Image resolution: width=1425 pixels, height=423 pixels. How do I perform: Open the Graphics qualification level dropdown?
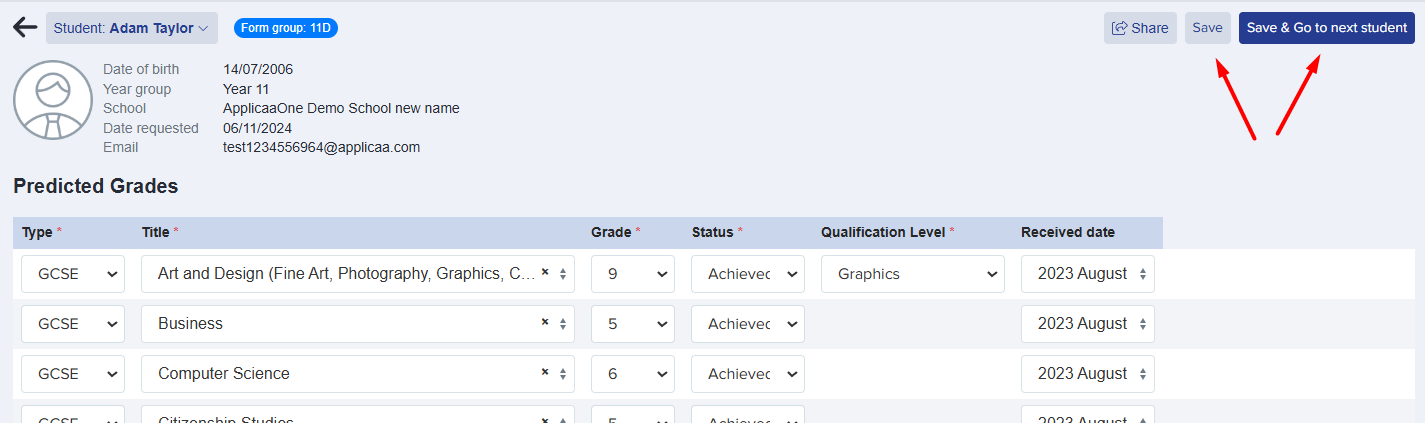click(x=913, y=274)
